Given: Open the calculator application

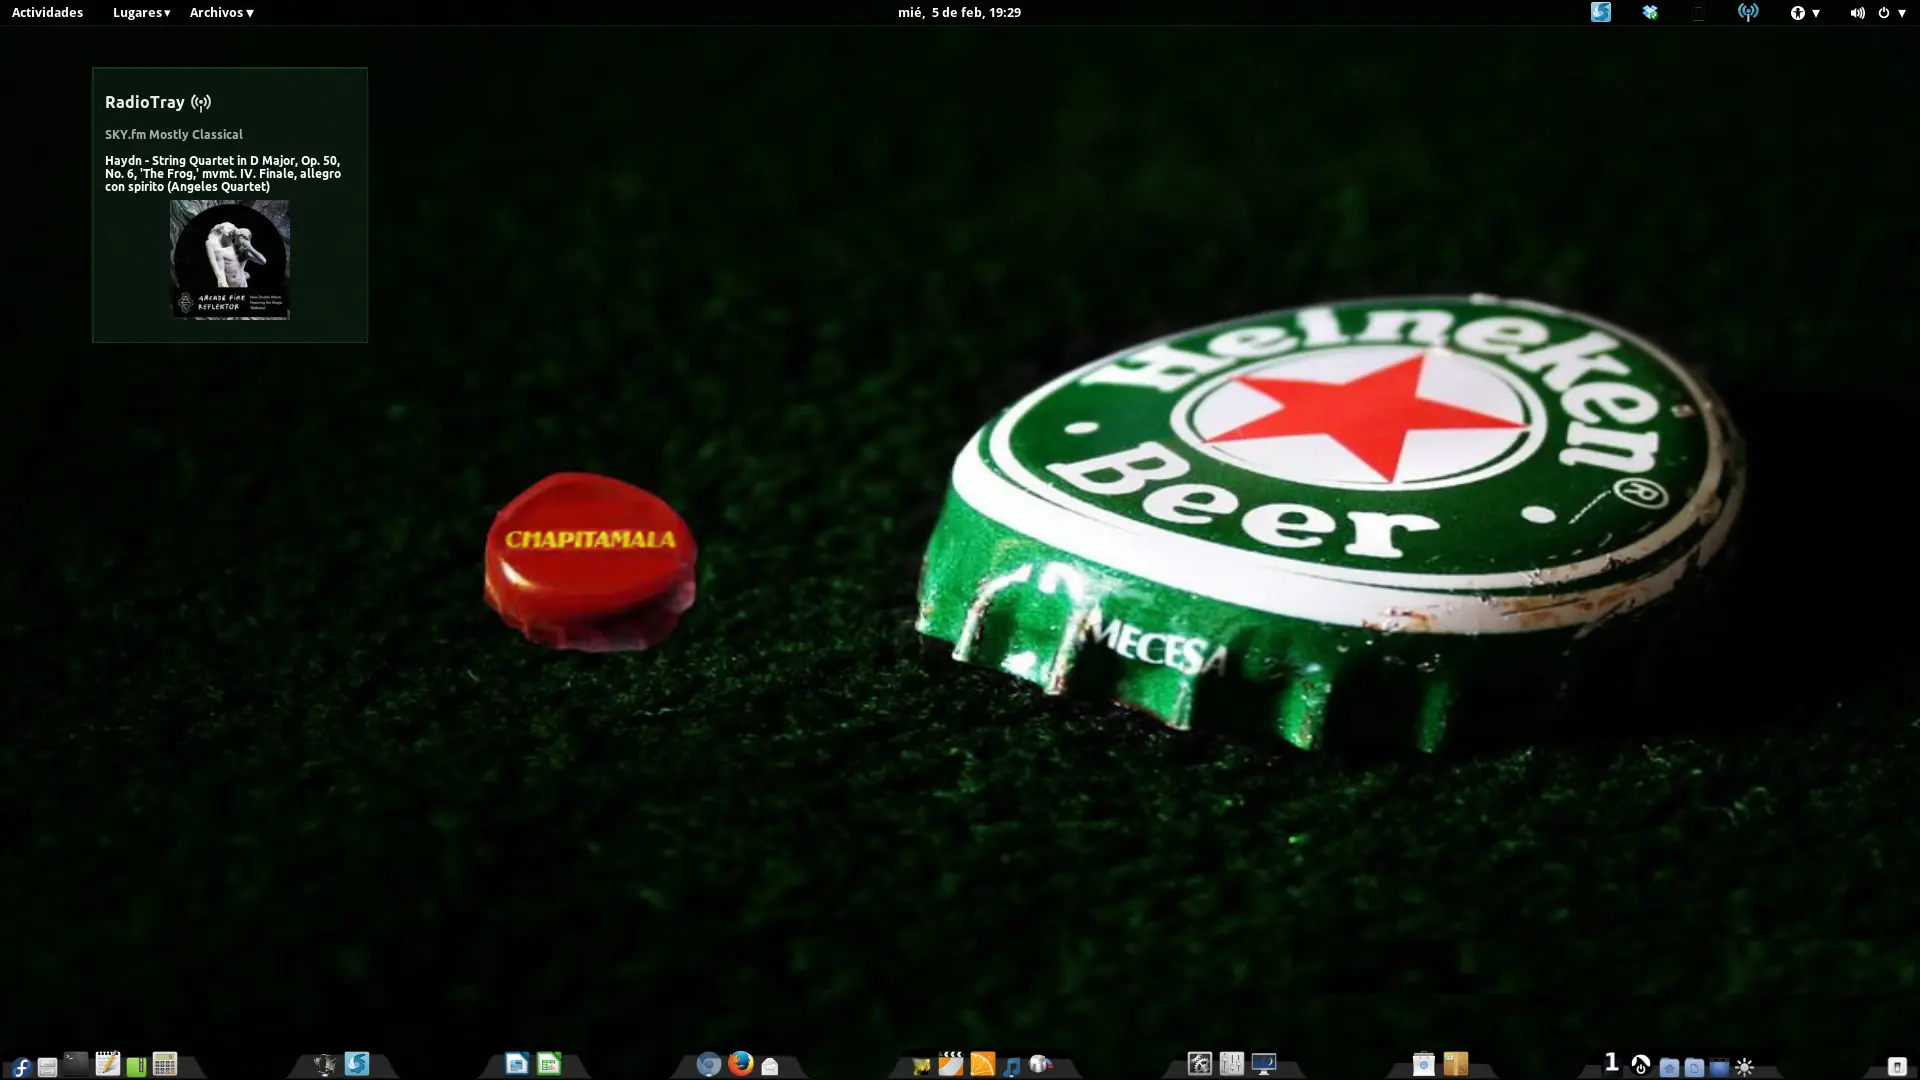Looking at the screenshot, I should (164, 1064).
